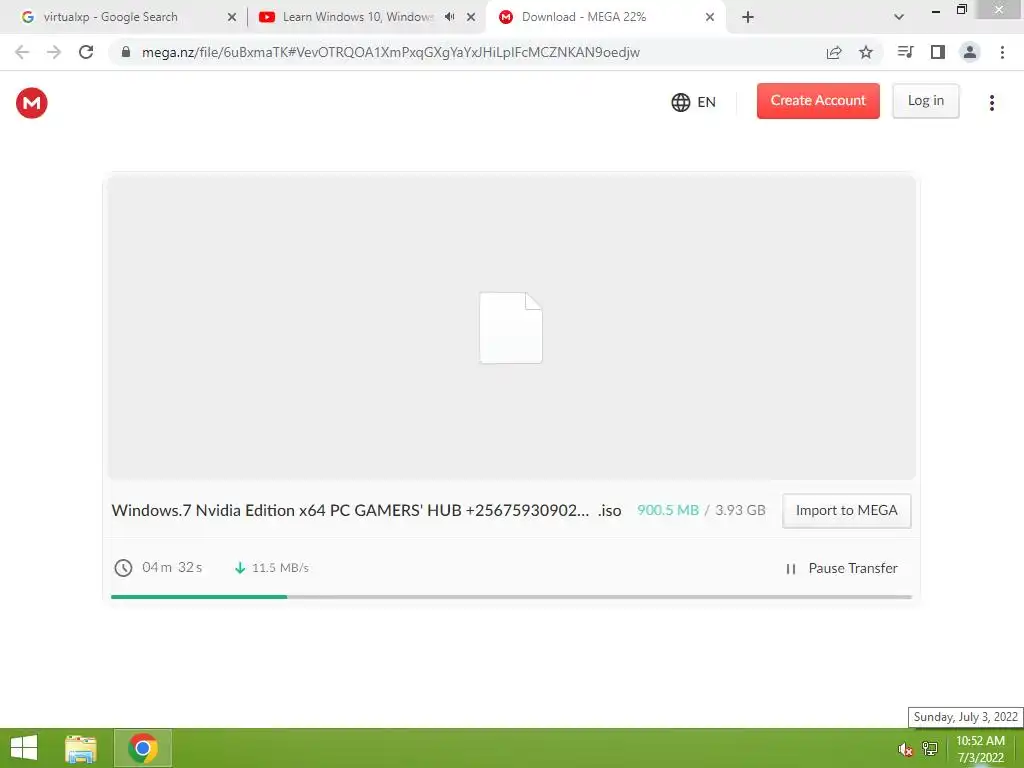The width and height of the screenshot is (1024, 768).
Task: Pause the file transfer
Action: (x=841, y=568)
